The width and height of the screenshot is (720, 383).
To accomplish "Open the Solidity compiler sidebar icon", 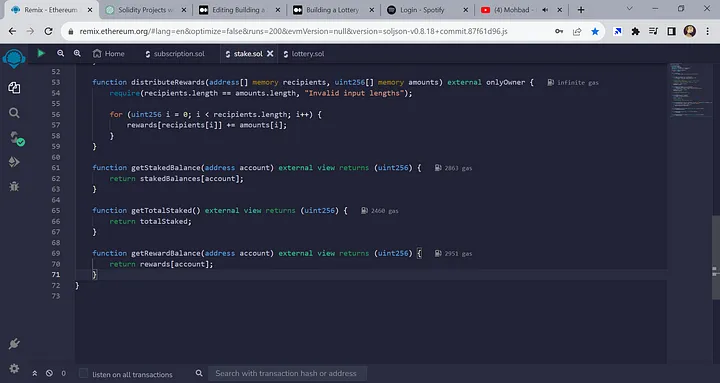I will point(17,138).
